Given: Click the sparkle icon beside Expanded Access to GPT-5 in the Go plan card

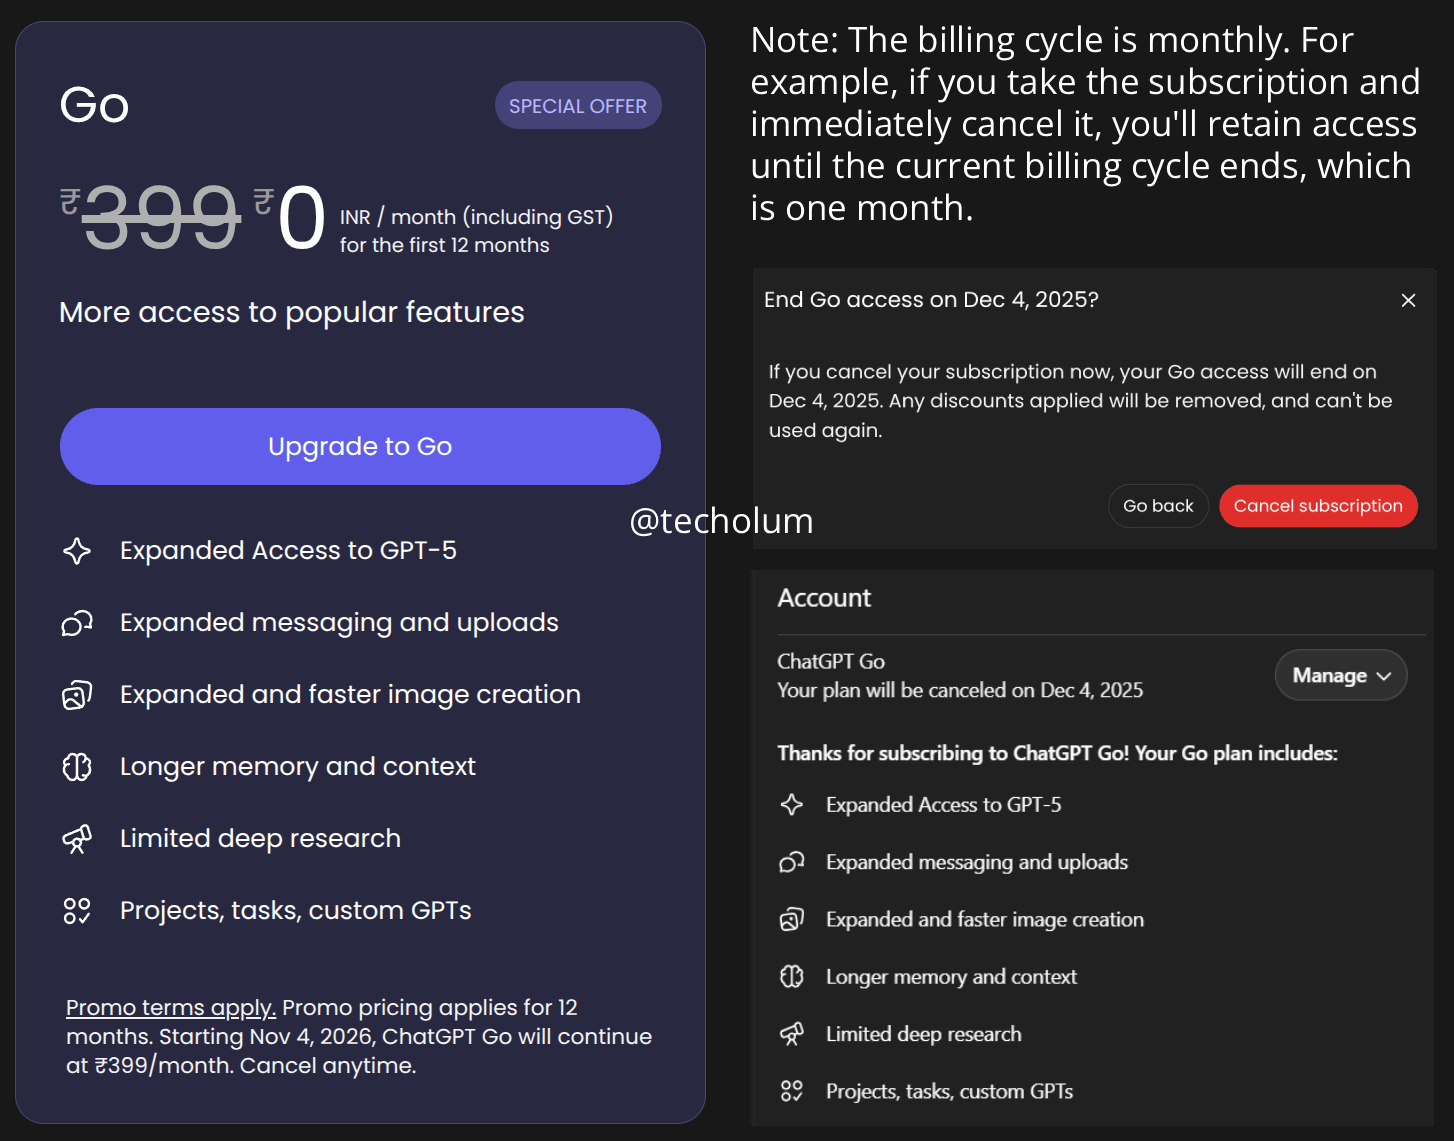Looking at the screenshot, I should (x=77, y=551).
